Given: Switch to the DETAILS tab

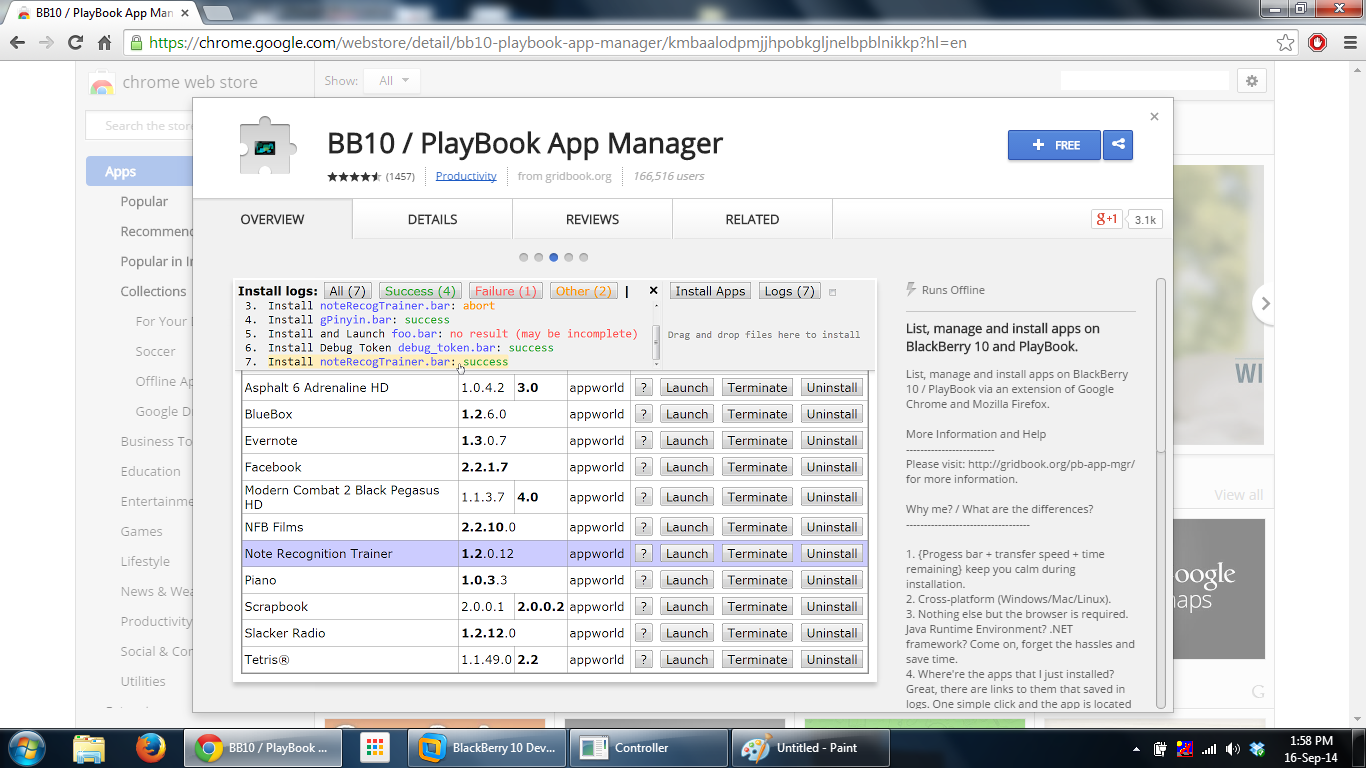Looking at the screenshot, I should [x=432, y=219].
